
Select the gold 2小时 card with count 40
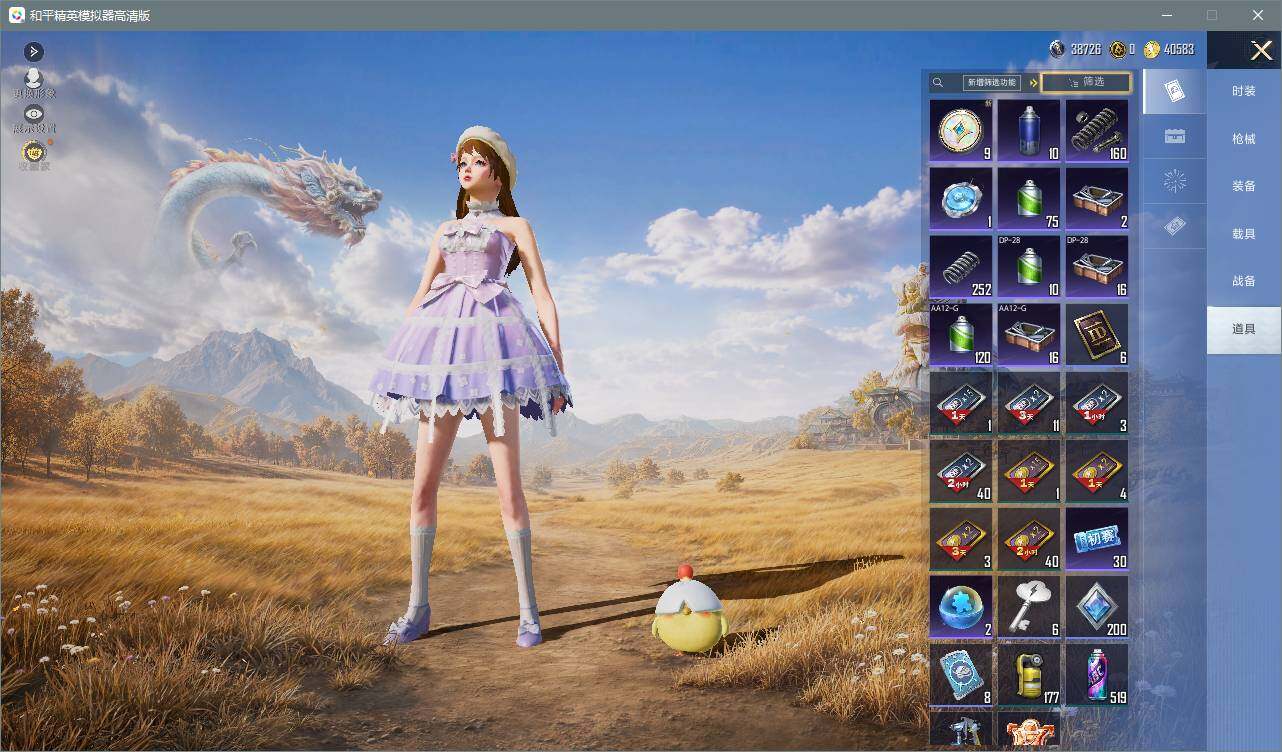[1029, 539]
